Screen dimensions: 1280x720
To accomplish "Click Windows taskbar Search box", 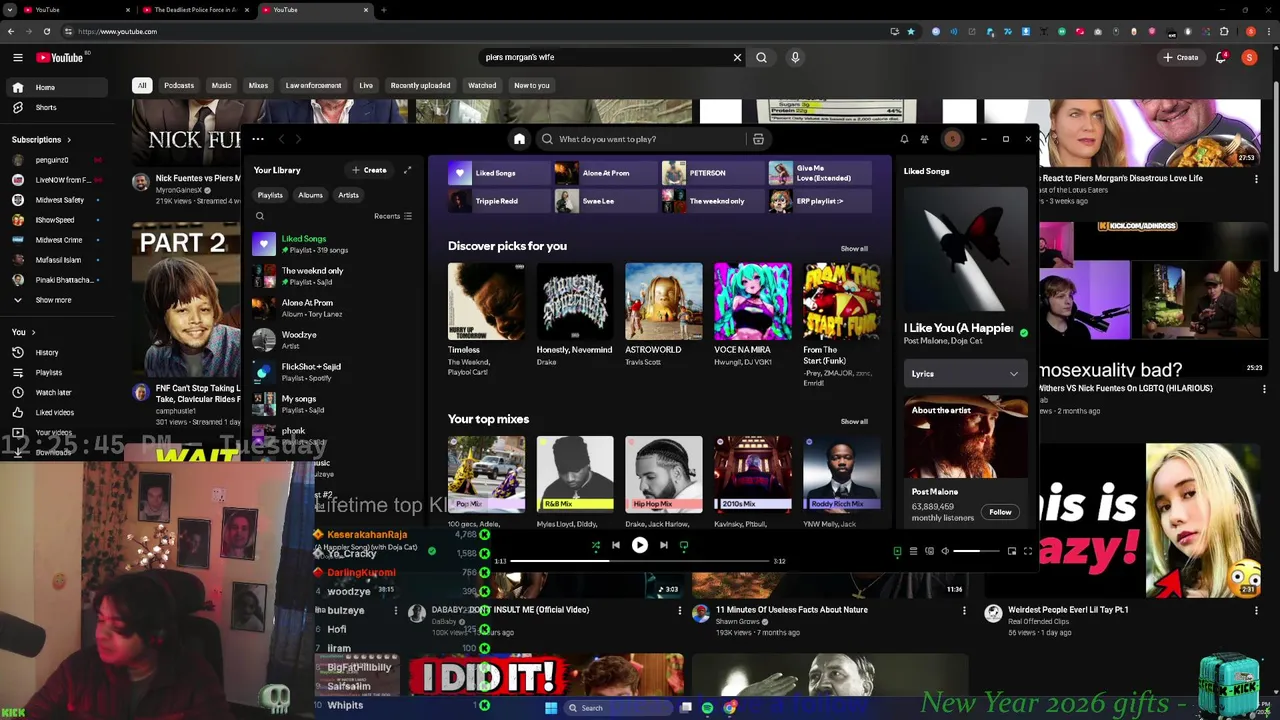I will (x=618, y=708).
